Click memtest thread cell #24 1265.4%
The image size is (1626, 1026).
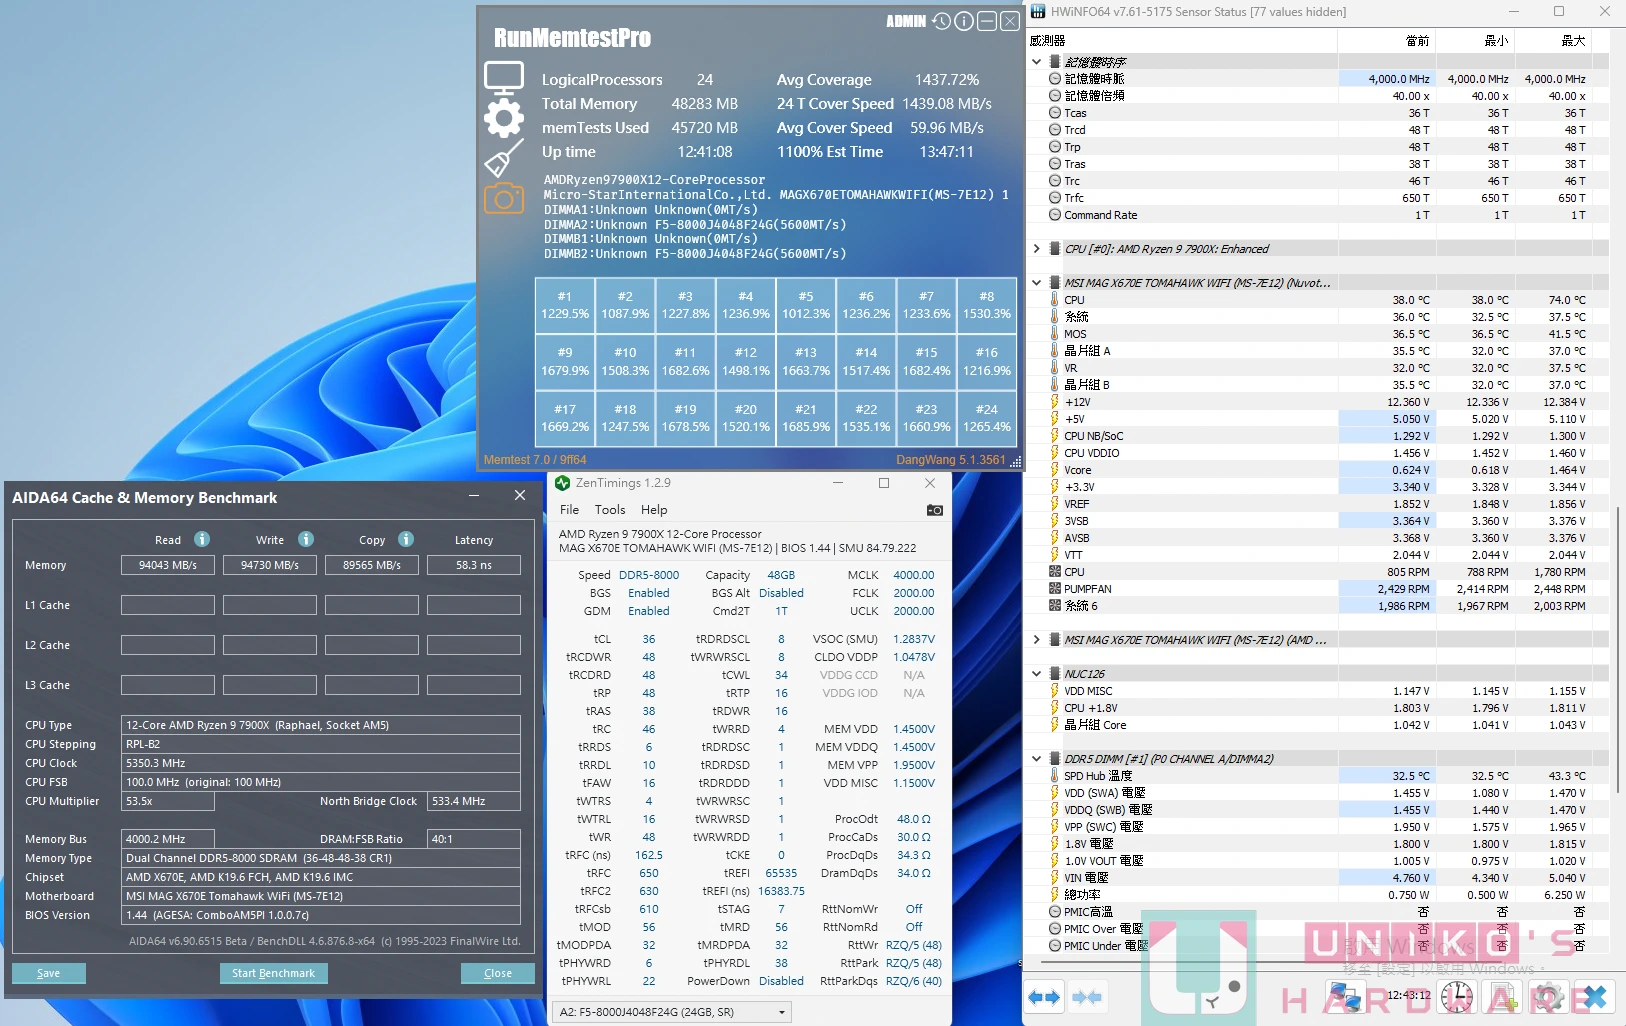point(987,418)
